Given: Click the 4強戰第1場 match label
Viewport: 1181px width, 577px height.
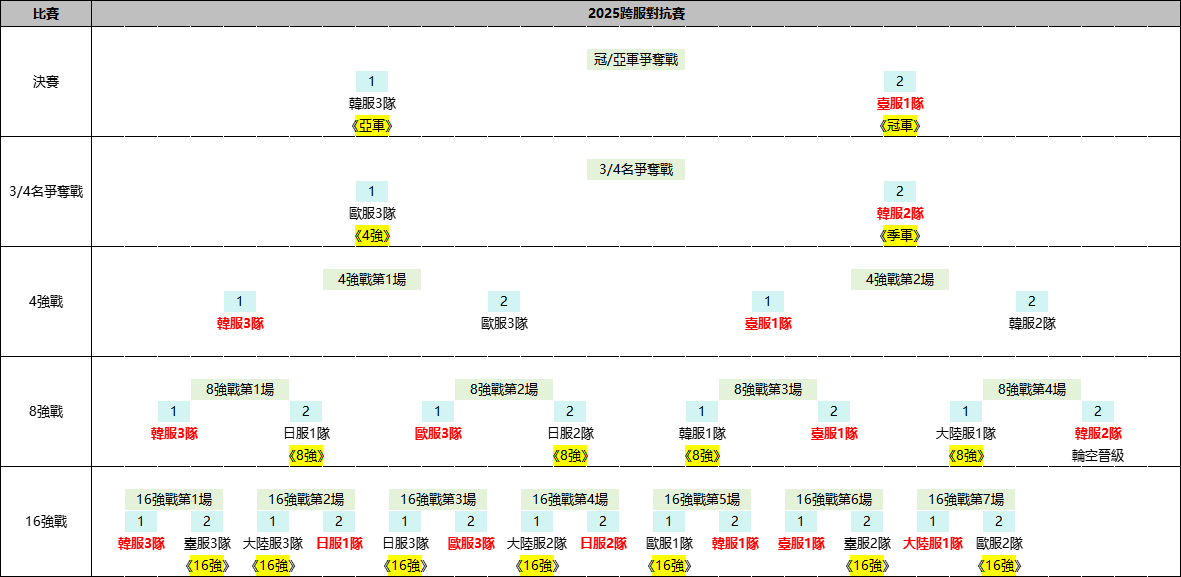Looking at the screenshot, I should pos(371,280).
